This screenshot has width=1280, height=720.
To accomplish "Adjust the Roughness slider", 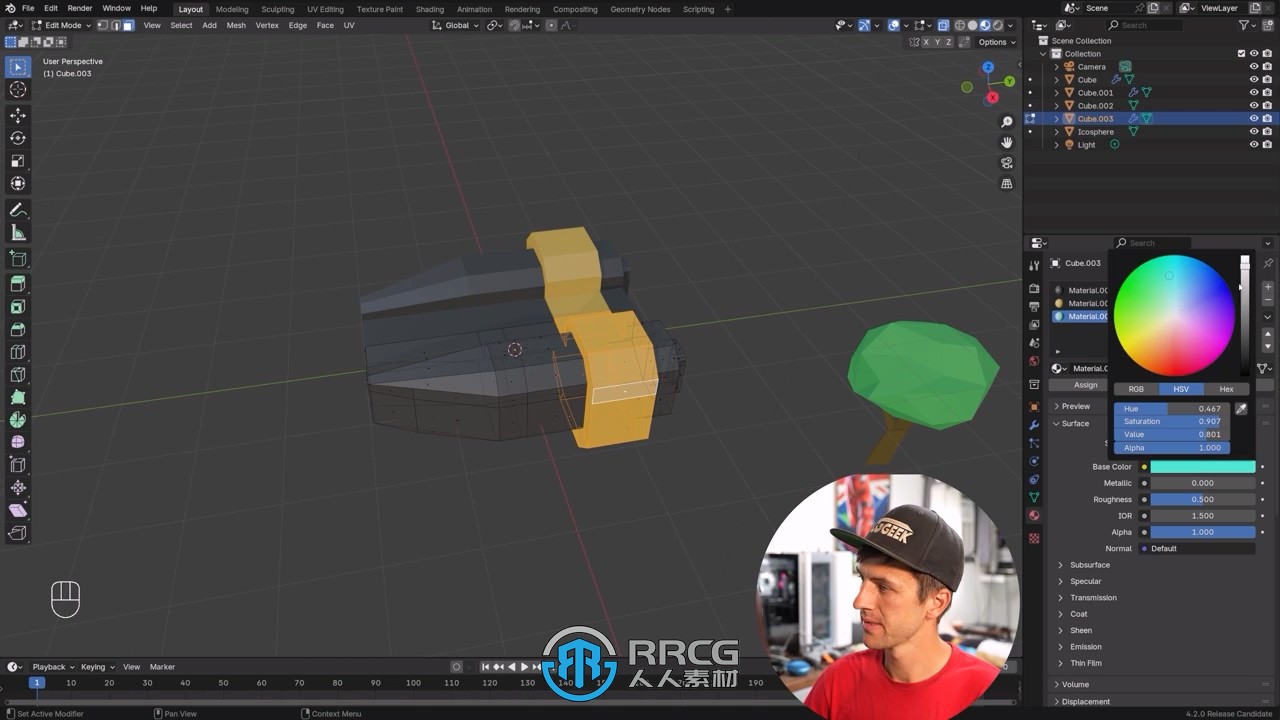I will coord(1202,500).
